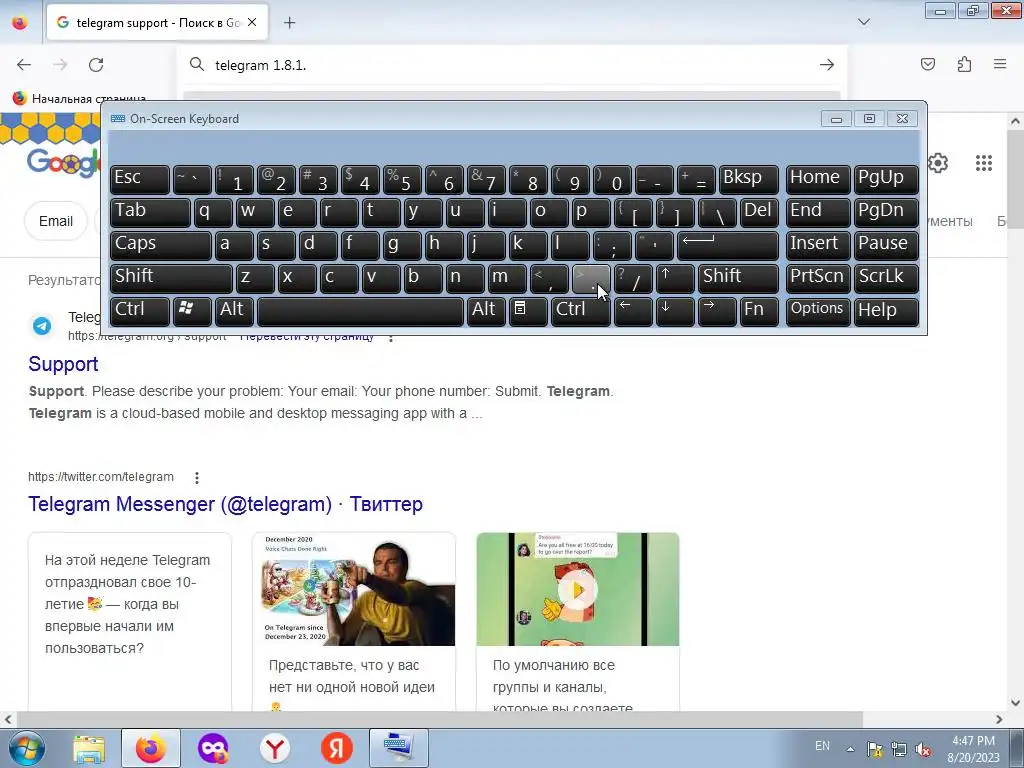Click the vertical scrollbar down arrow

(x=1015, y=703)
